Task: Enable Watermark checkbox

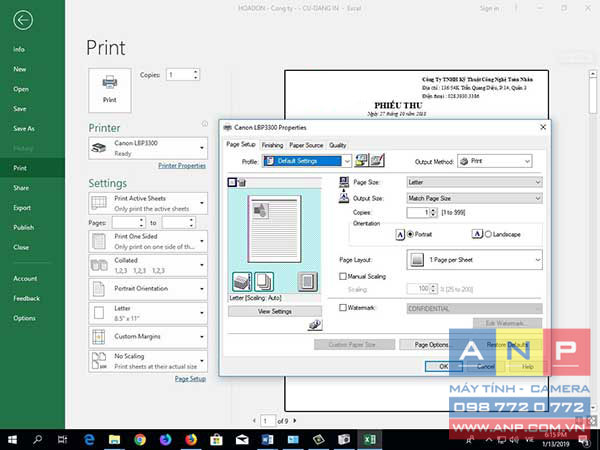Action: pyautogui.click(x=343, y=307)
